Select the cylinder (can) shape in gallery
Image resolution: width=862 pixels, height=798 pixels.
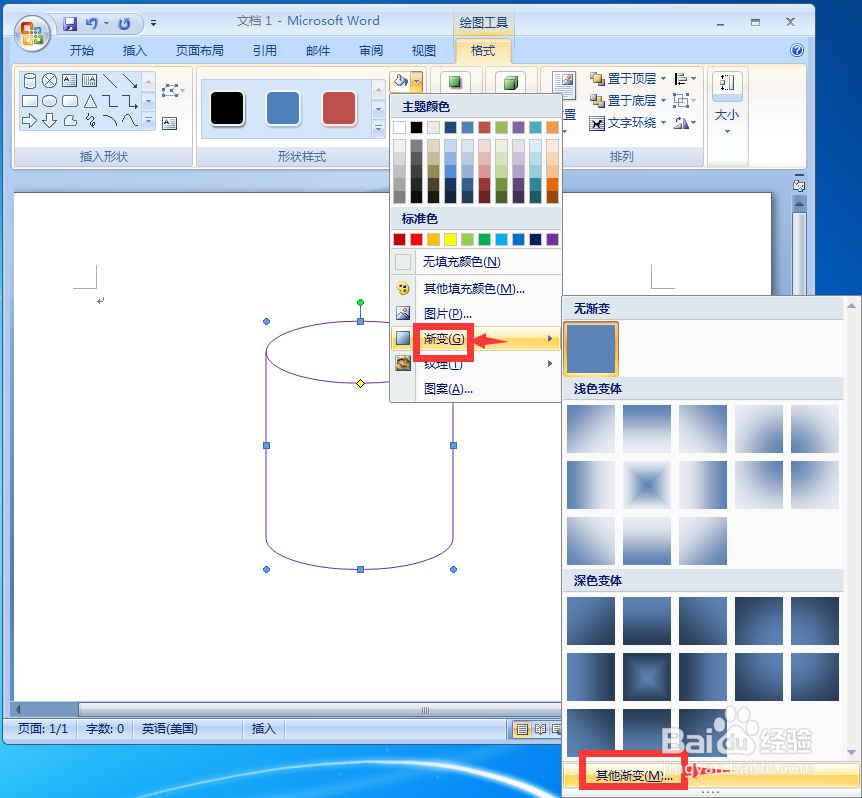pyautogui.click(x=30, y=81)
